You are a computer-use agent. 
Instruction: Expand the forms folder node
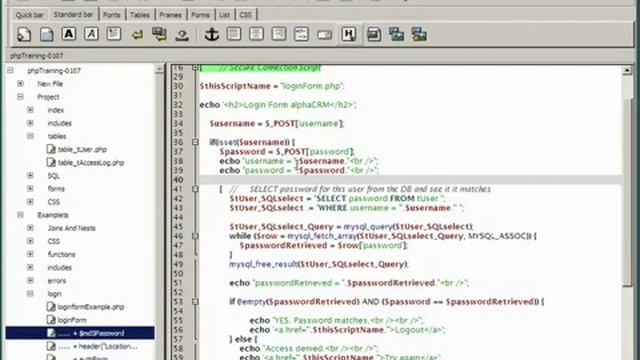click(x=30, y=189)
